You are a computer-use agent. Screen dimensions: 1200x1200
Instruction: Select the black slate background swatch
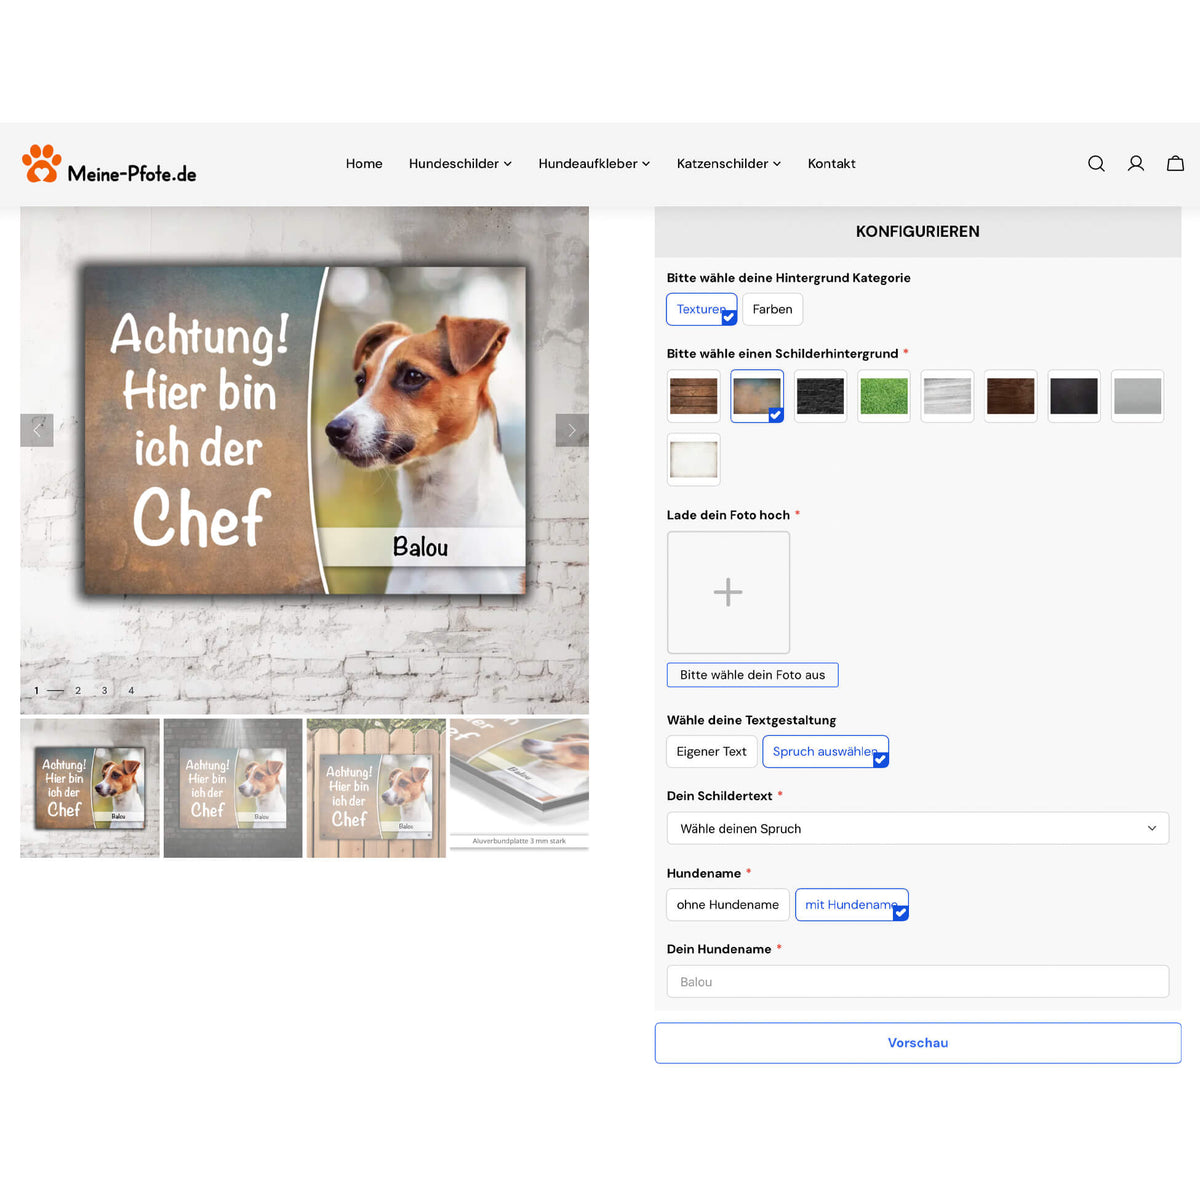[1074, 396]
